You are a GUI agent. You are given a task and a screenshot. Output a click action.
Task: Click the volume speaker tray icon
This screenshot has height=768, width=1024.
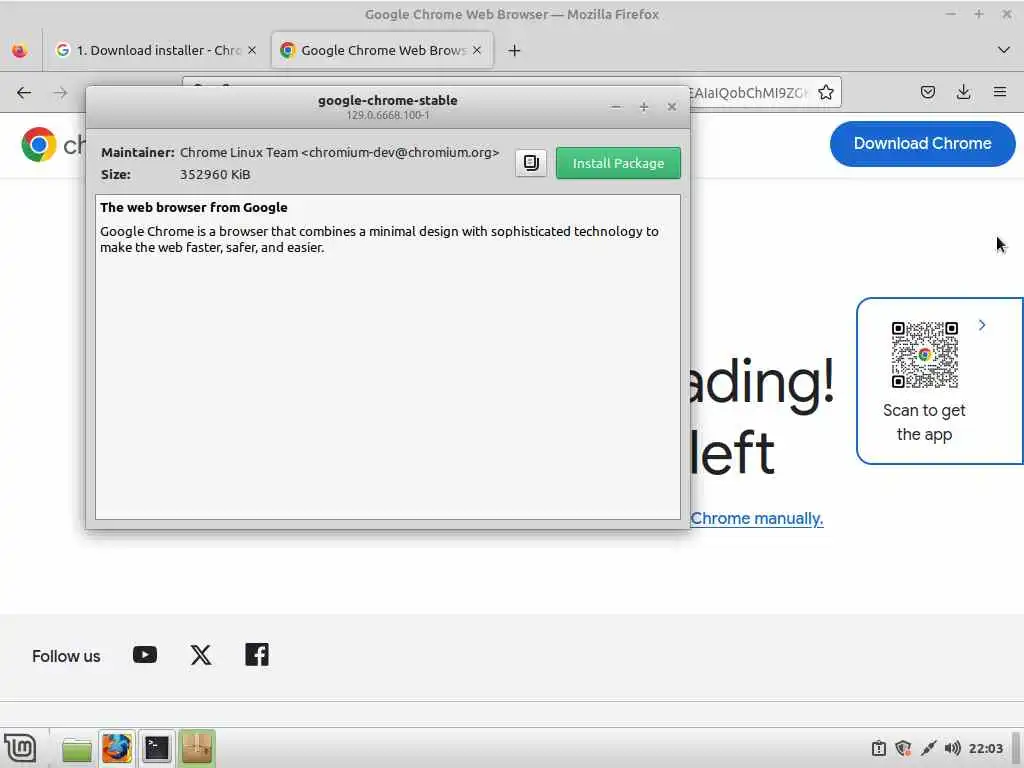coord(952,748)
